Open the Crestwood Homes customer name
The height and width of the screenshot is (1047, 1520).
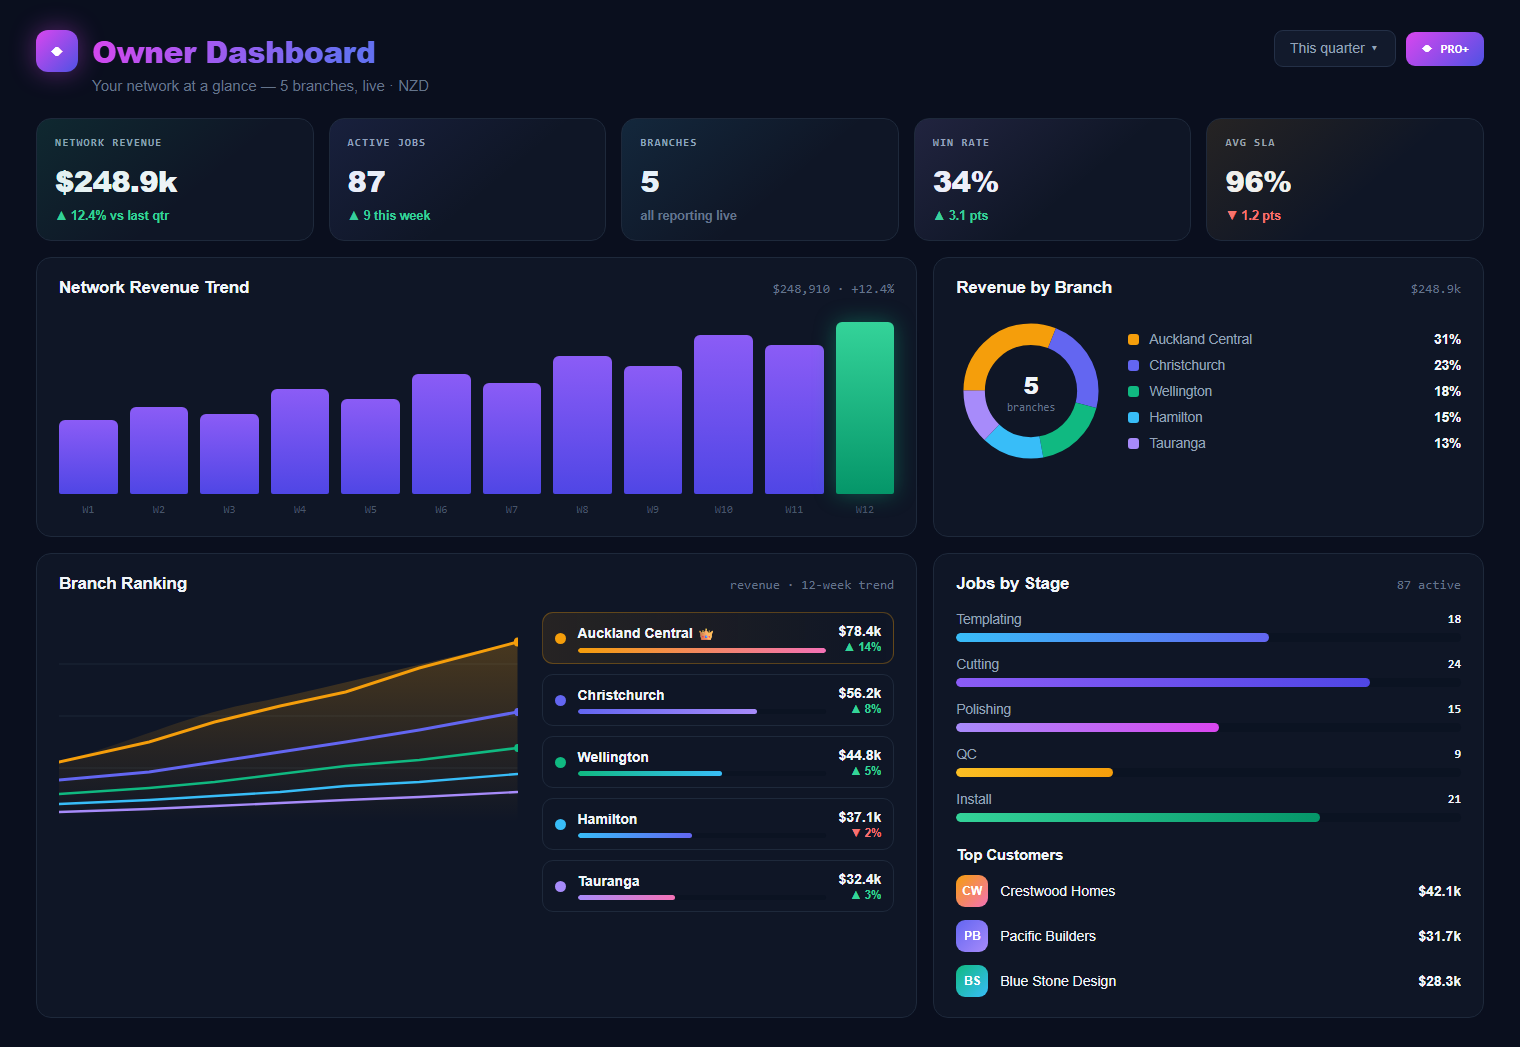click(x=1057, y=891)
